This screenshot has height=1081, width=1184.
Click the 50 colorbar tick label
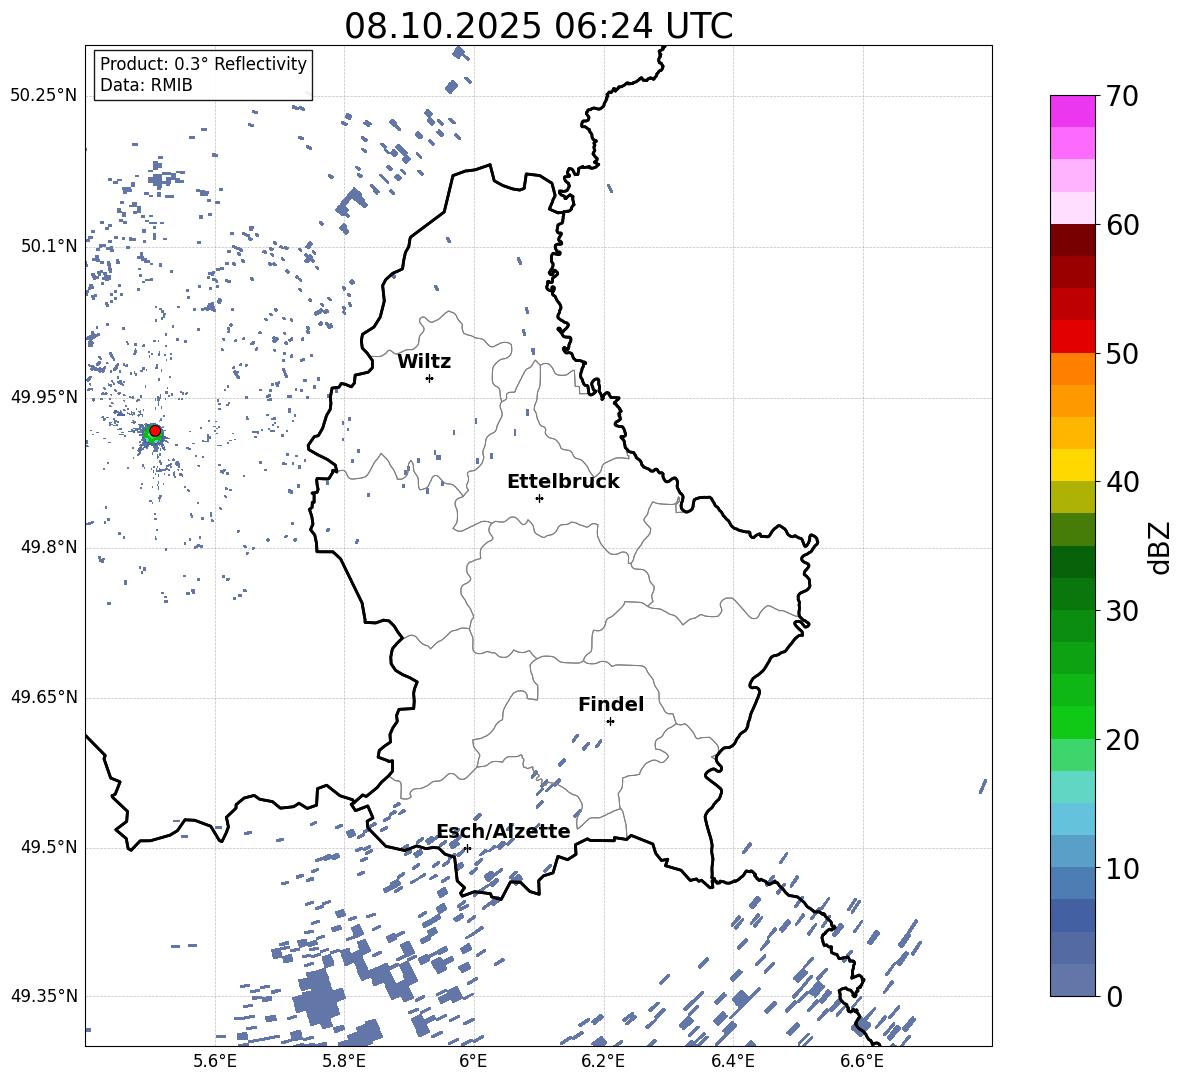coord(1122,353)
